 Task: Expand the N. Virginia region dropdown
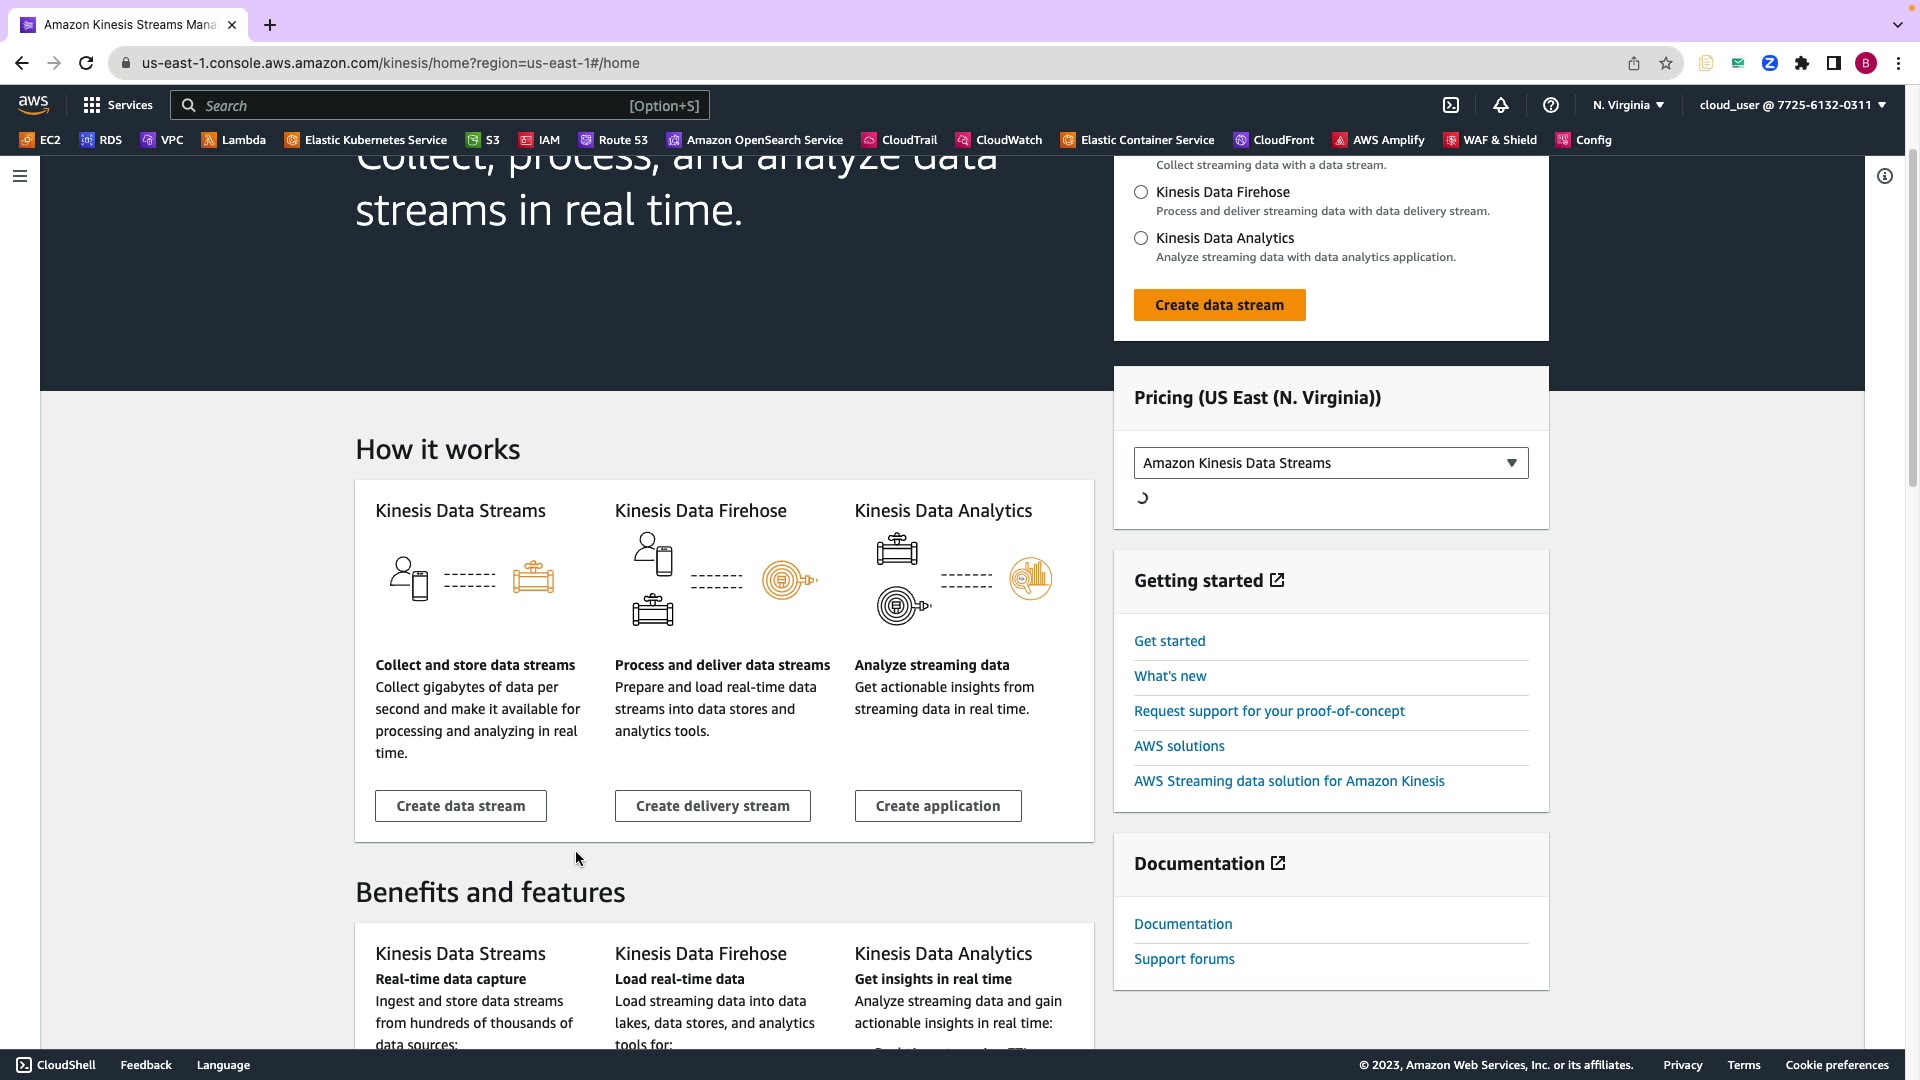click(x=1628, y=105)
